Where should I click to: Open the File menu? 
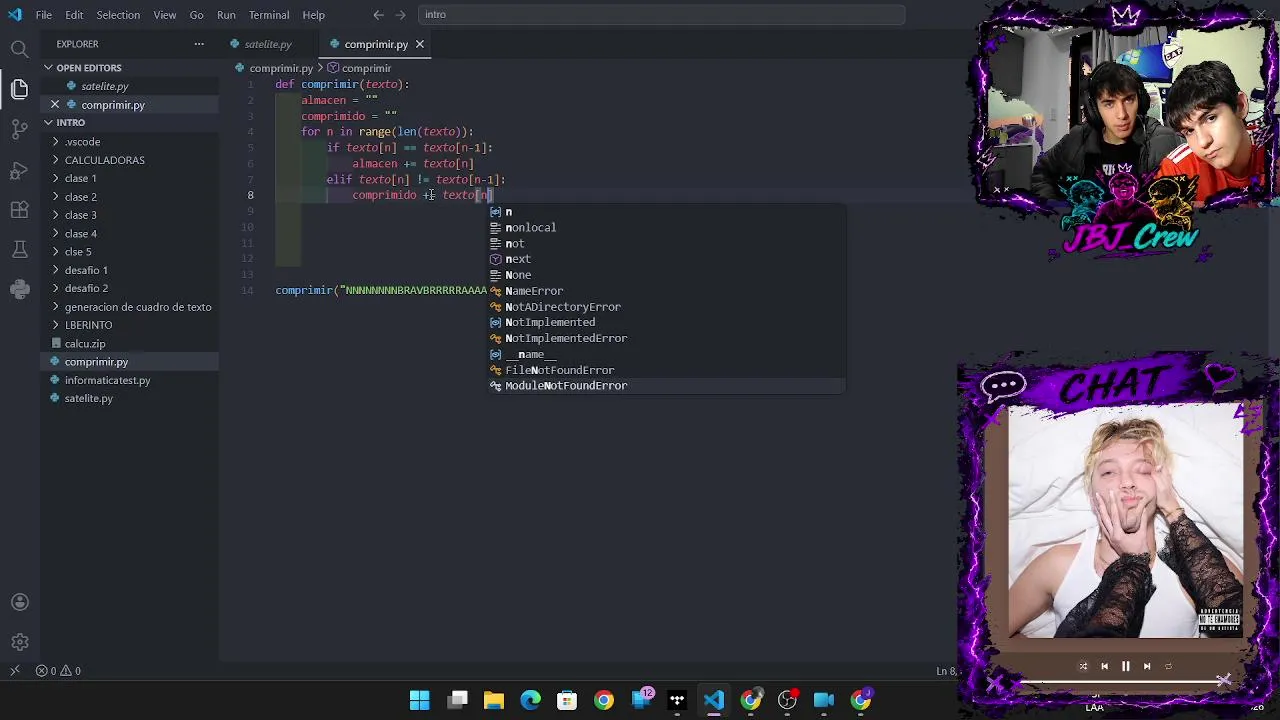click(x=44, y=15)
